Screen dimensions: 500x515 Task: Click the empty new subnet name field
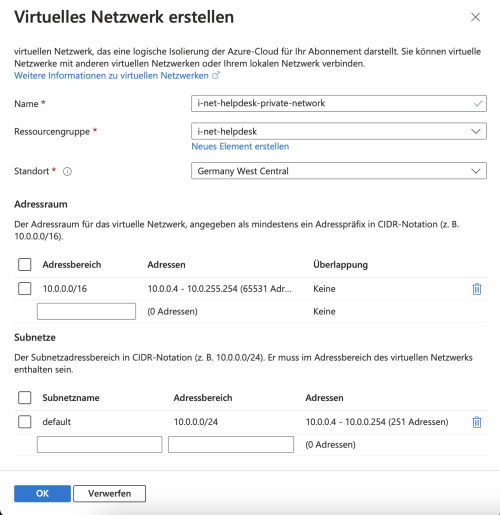click(x=99, y=444)
